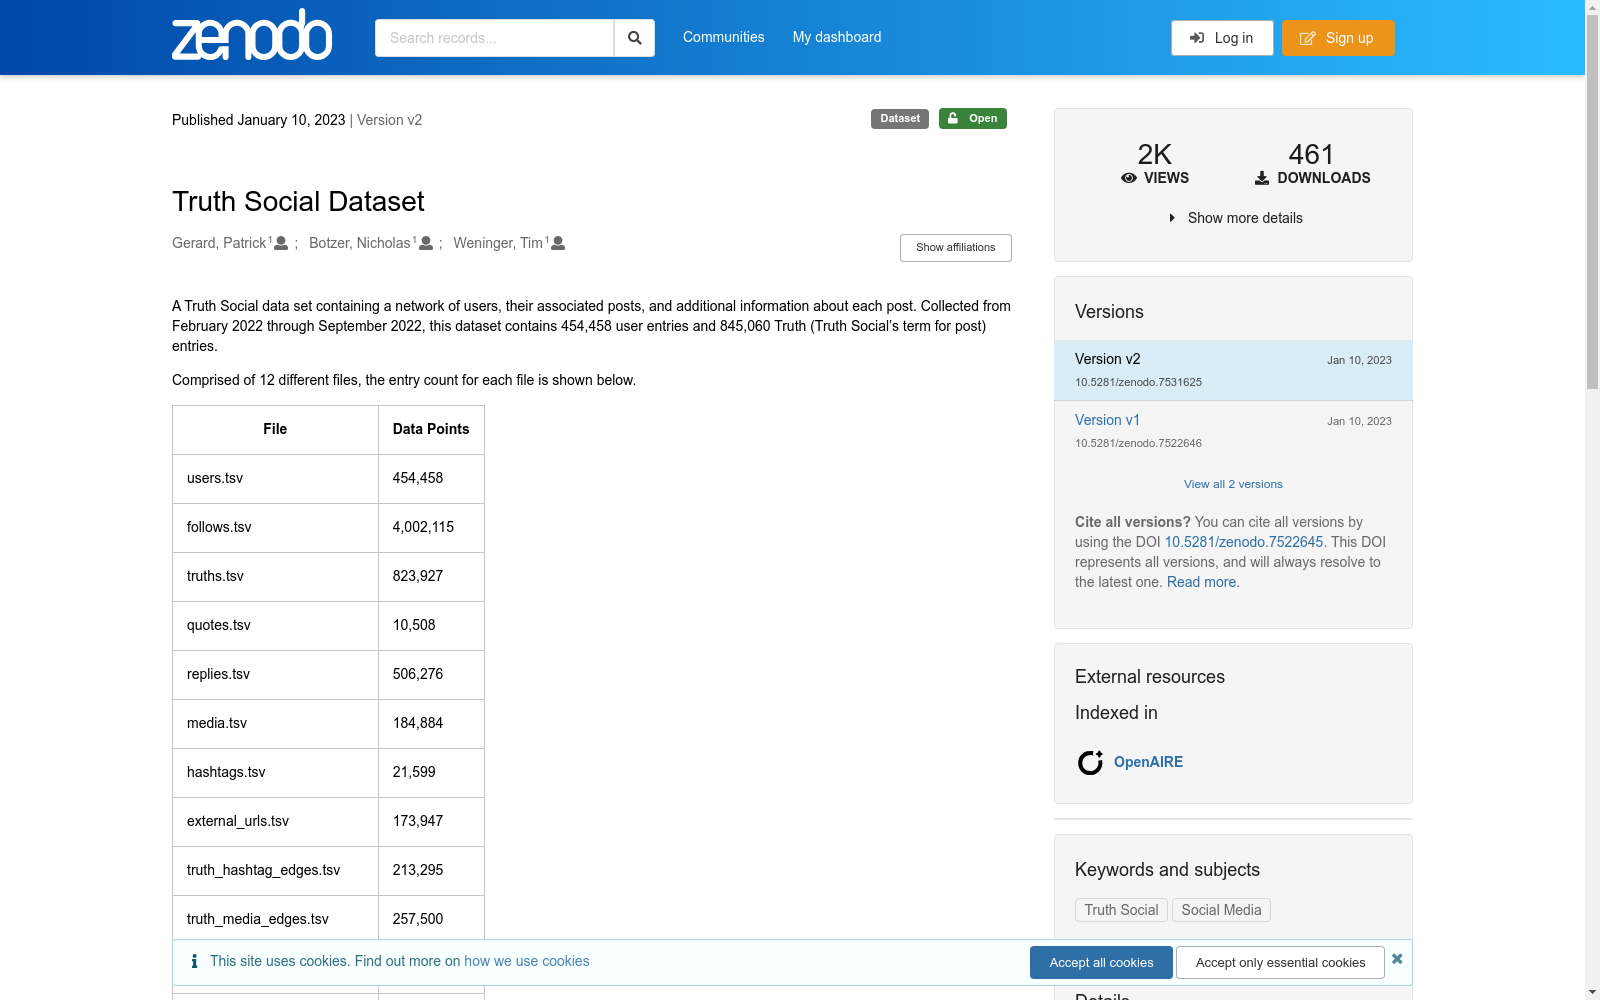Open DOI 10.5281/zenodo.7522645 link
1600x1000 pixels.
1243,542
